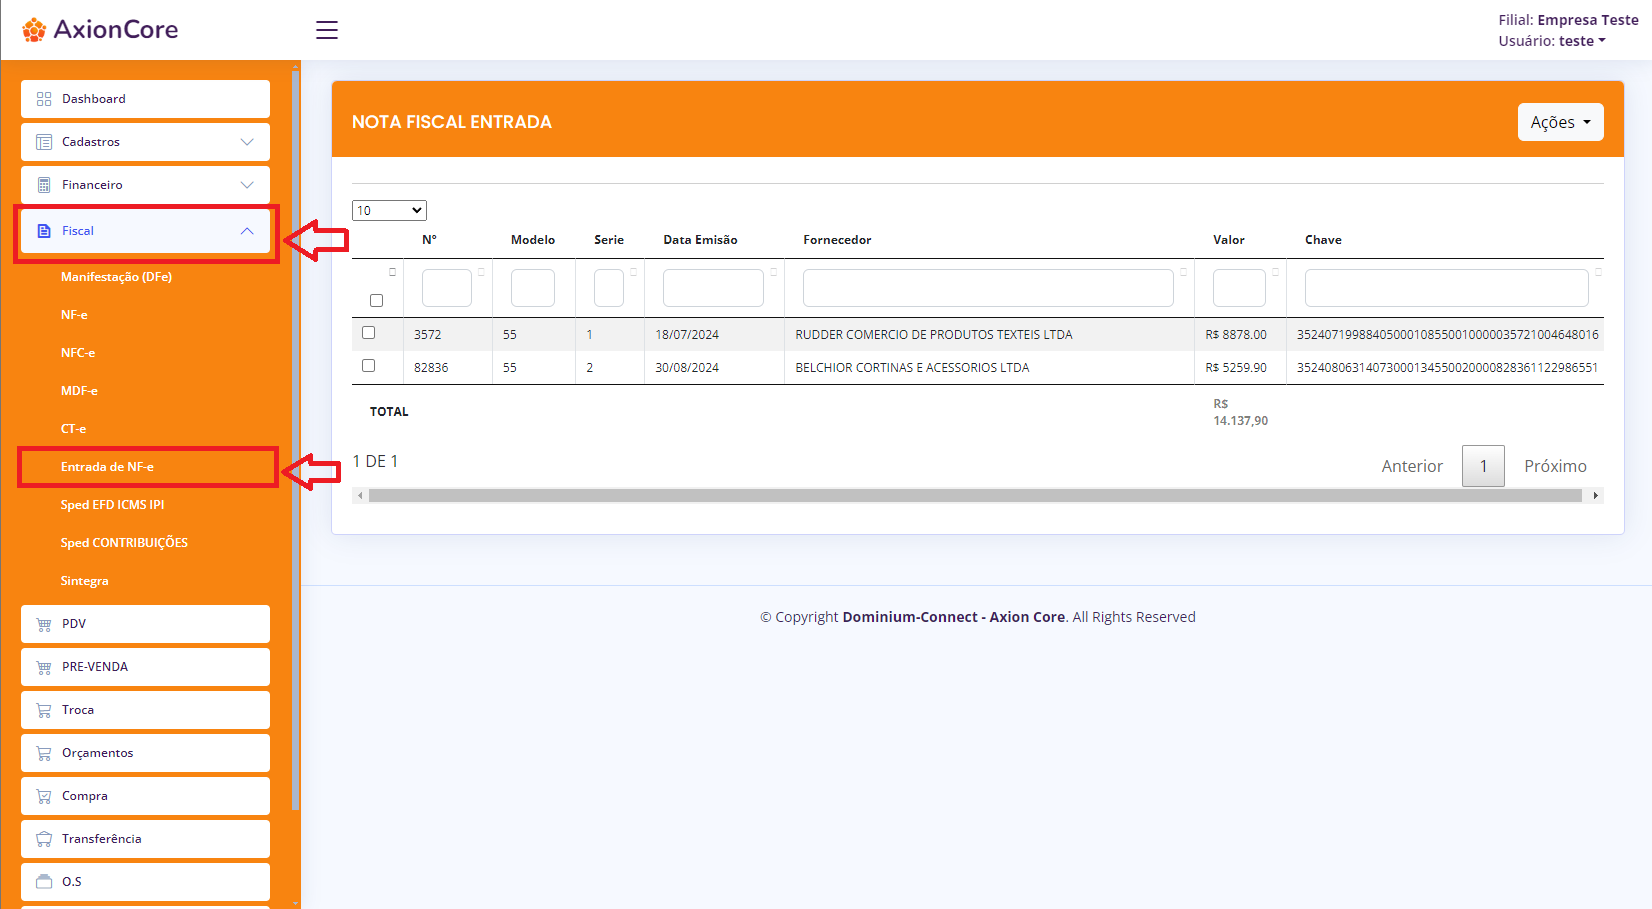Screen dimensions: 1652x909
Task: Click the Modelo column filter field
Action: tap(533, 288)
